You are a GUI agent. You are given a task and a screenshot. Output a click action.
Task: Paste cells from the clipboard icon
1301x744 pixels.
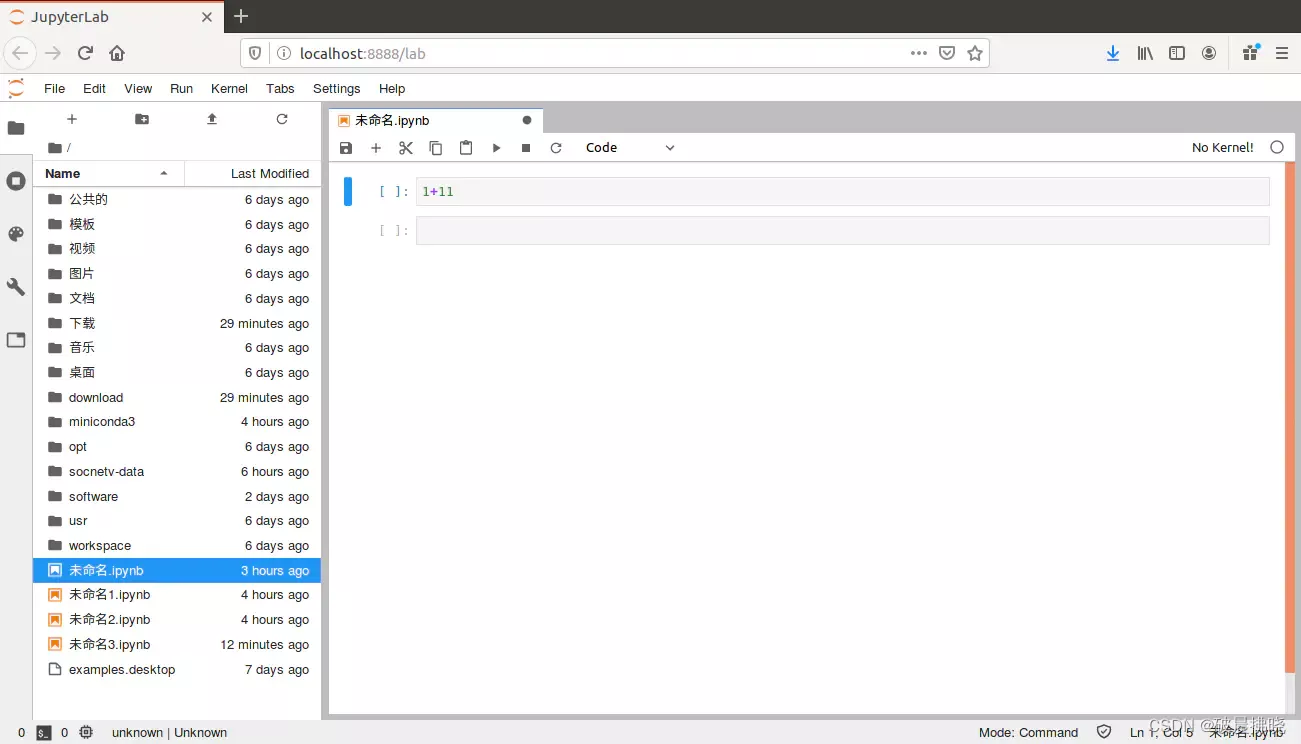(465, 147)
